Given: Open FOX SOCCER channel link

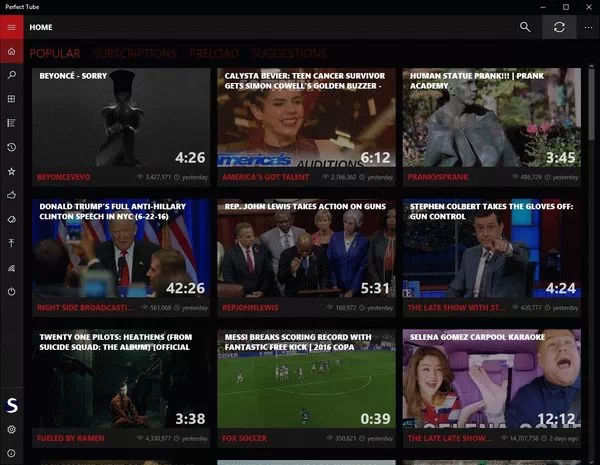Looking at the screenshot, I should click(x=245, y=438).
